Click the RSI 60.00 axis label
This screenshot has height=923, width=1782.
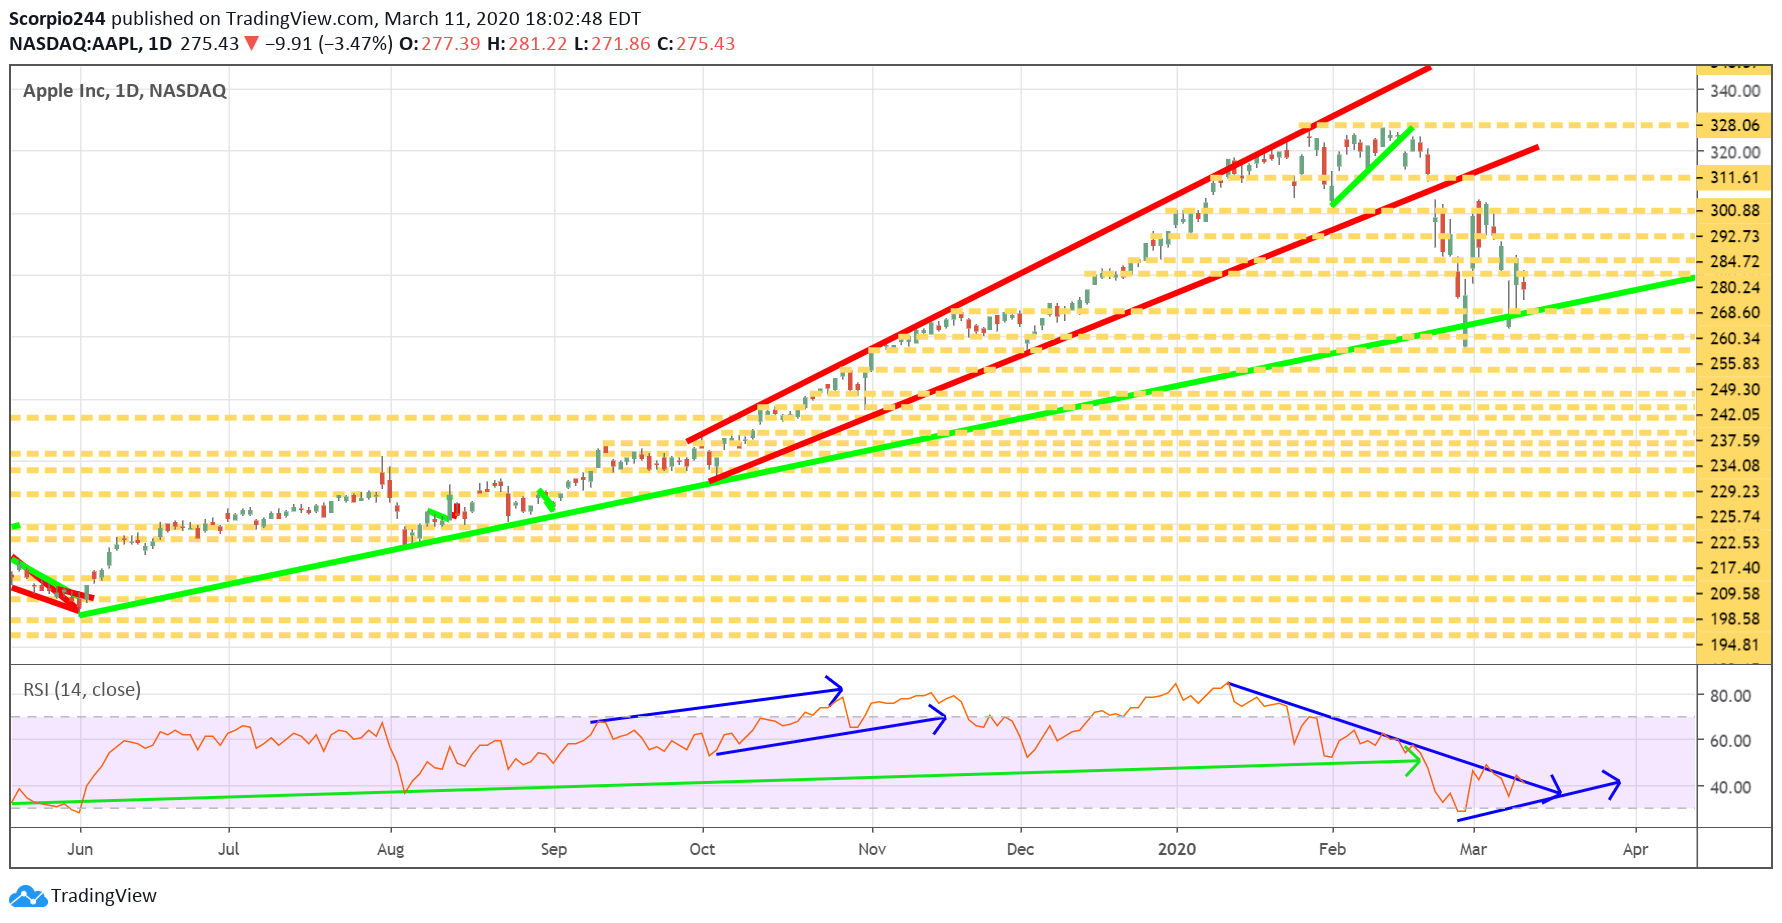tap(1730, 741)
